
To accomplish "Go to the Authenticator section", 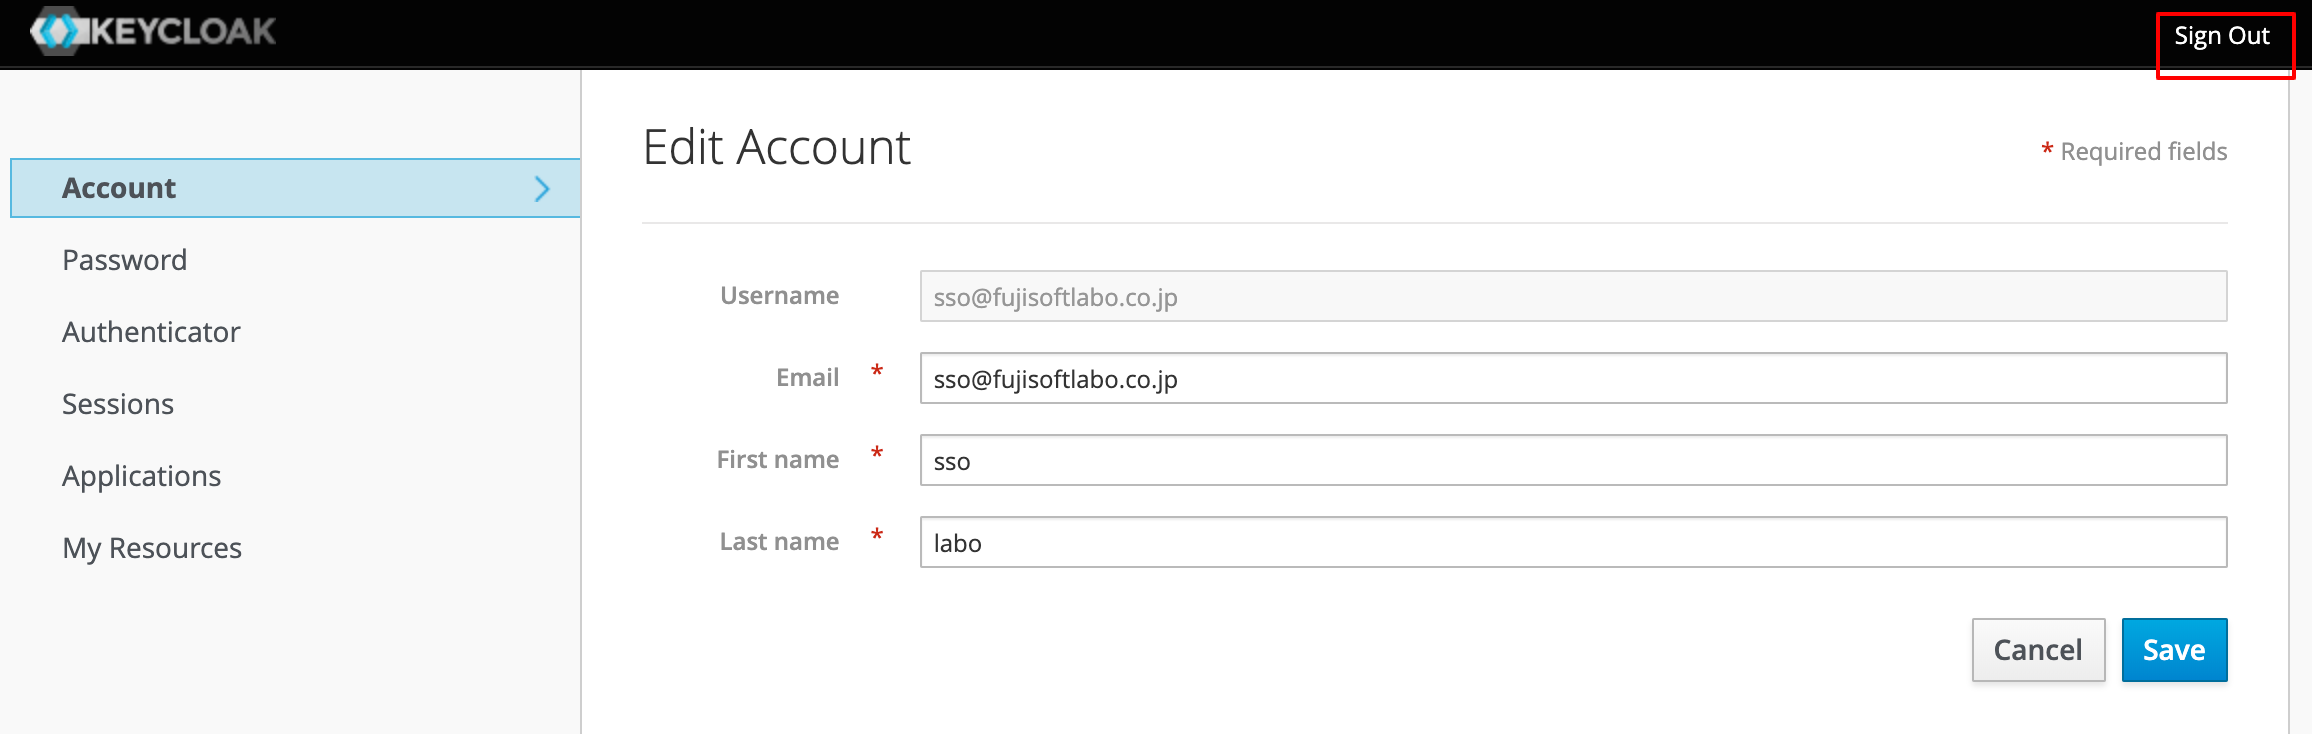I will point(151,332).
